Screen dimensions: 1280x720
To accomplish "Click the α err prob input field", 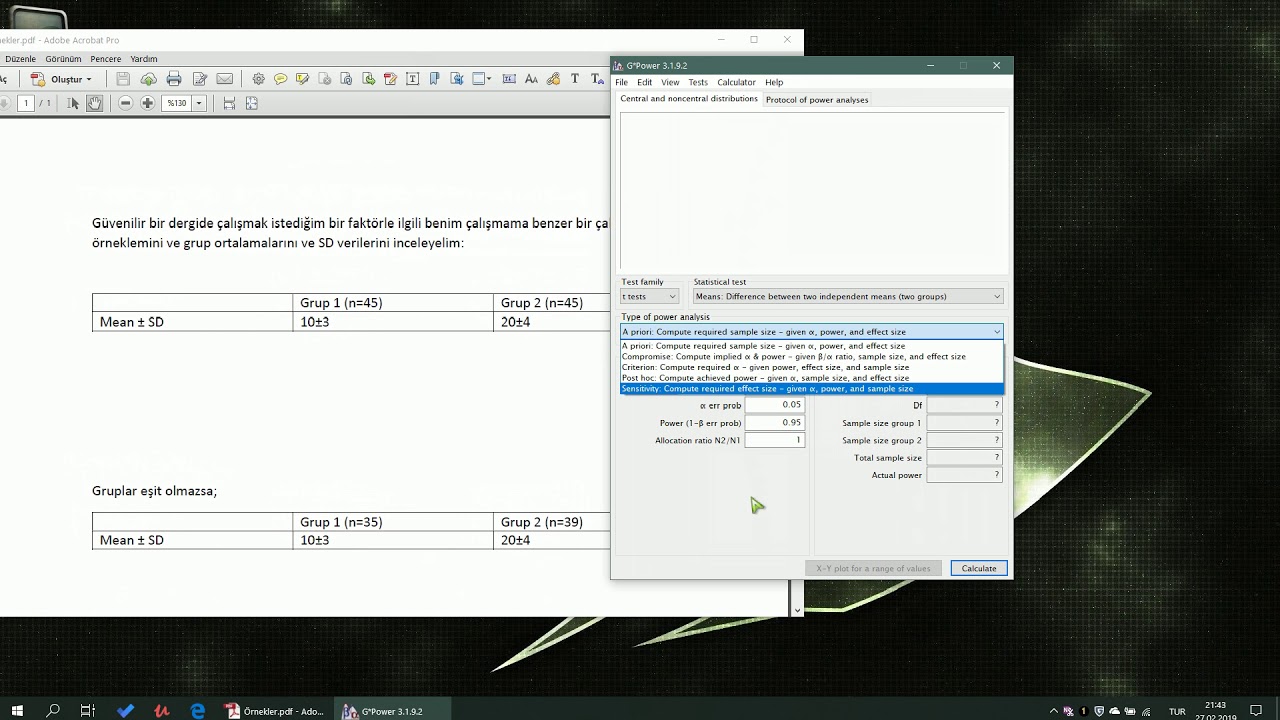I will pos(774,405).
